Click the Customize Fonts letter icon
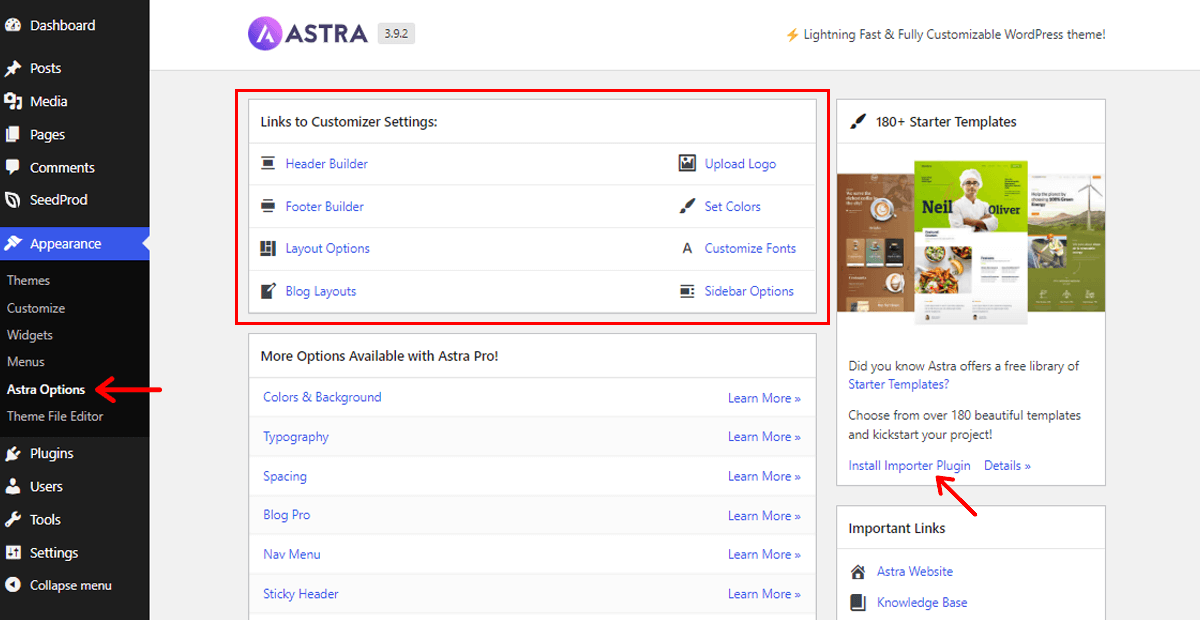This screenshot has height=620, width=1200. [x=687, y=248]
